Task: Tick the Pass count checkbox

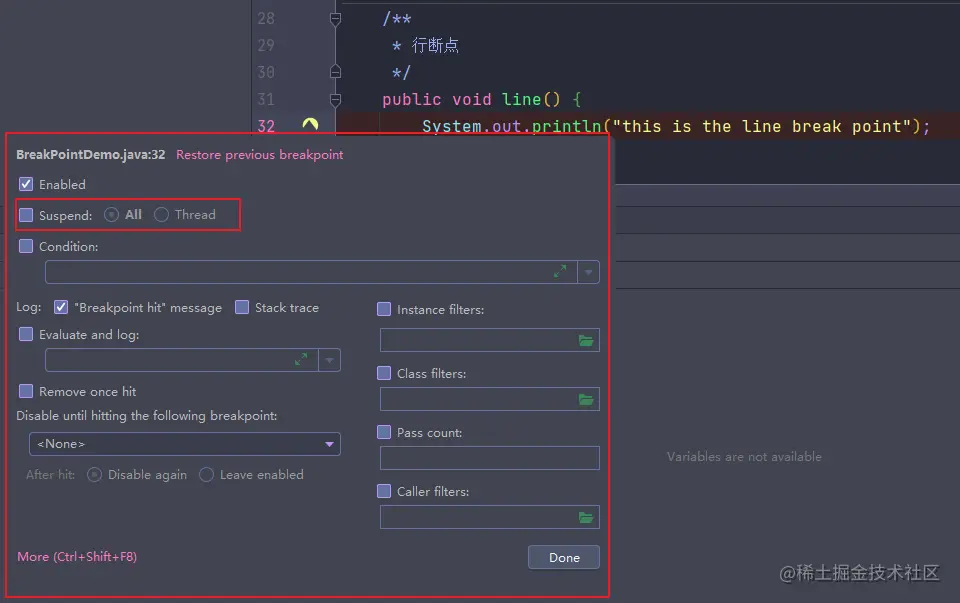Action: [384, 432]
